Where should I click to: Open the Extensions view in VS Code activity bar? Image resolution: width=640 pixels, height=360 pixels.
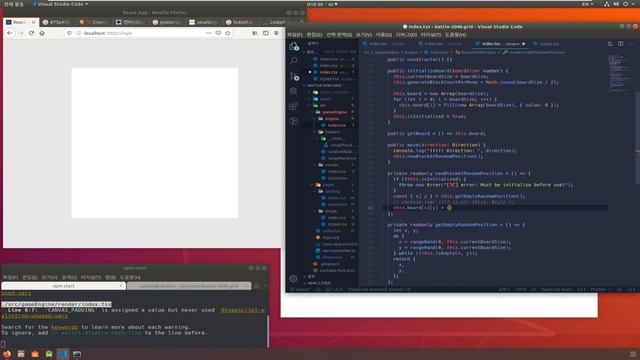(x=293, y=106)
